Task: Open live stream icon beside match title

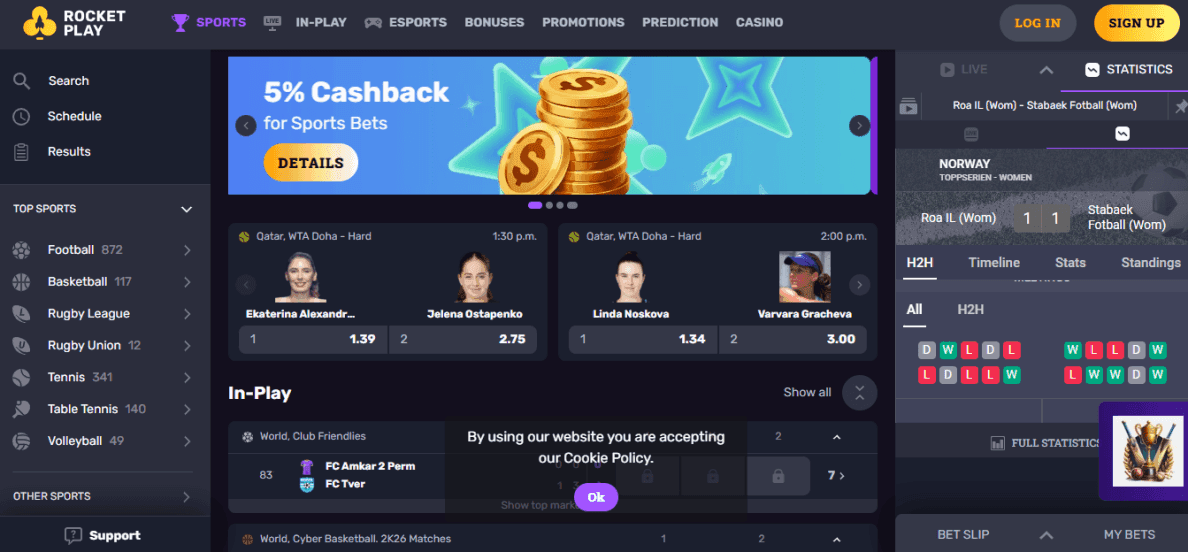Action: [x=908, y=107]
